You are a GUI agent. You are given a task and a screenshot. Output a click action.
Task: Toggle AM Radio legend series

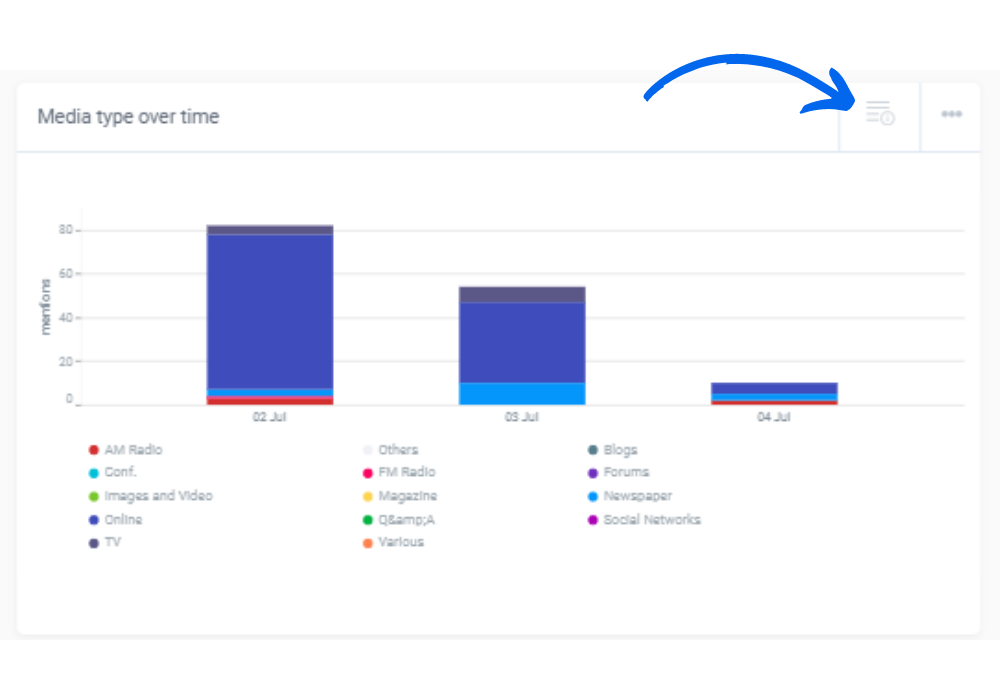126,450
